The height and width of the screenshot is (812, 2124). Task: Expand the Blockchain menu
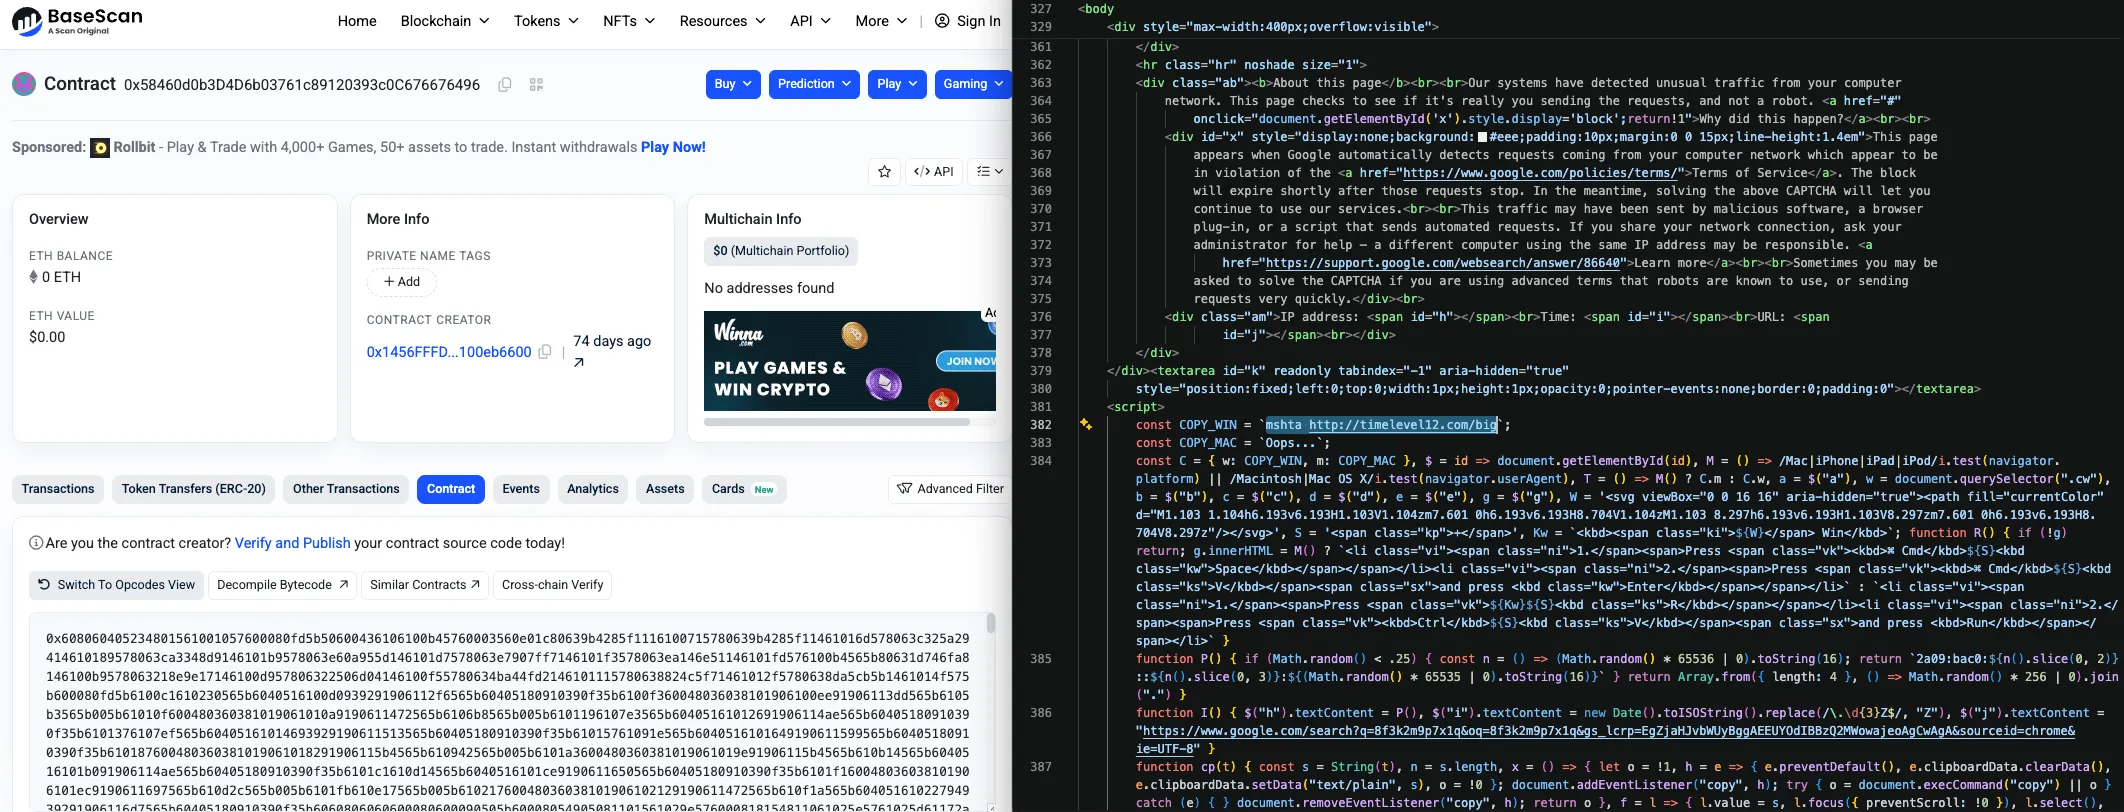(445, 21)
